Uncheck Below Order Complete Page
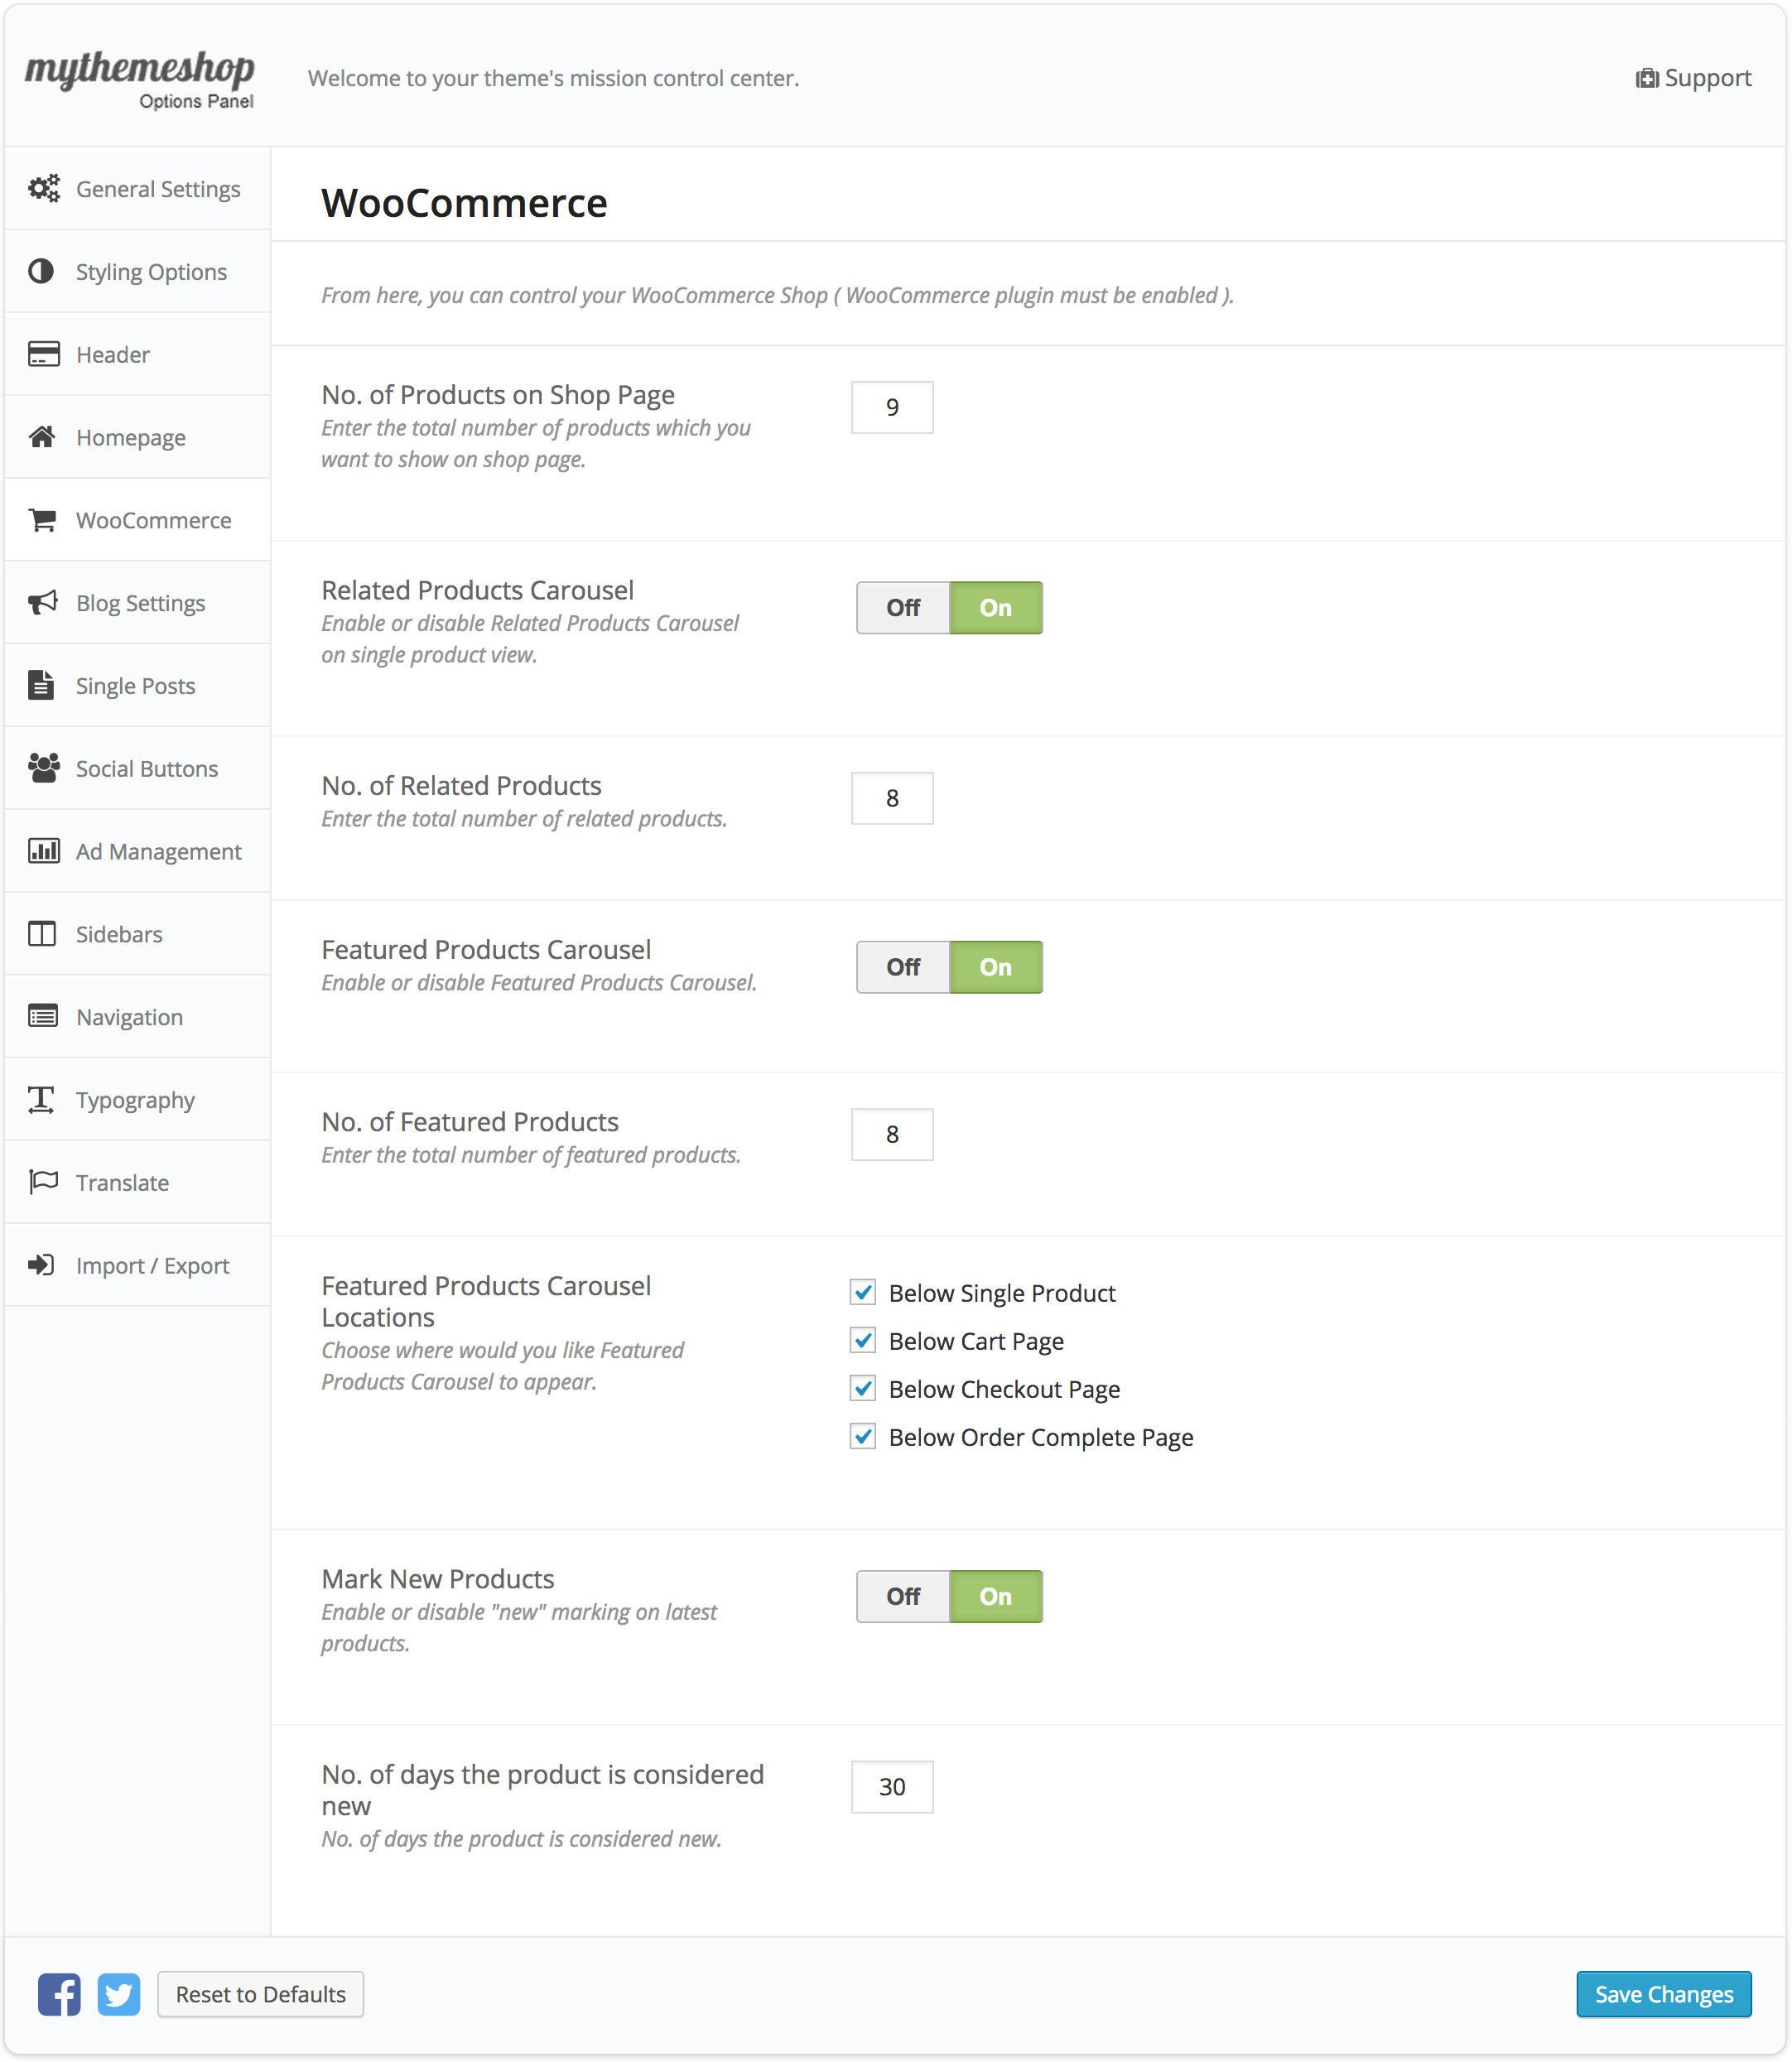This screenshot has width=1792, height=2062. point(863,1437)
